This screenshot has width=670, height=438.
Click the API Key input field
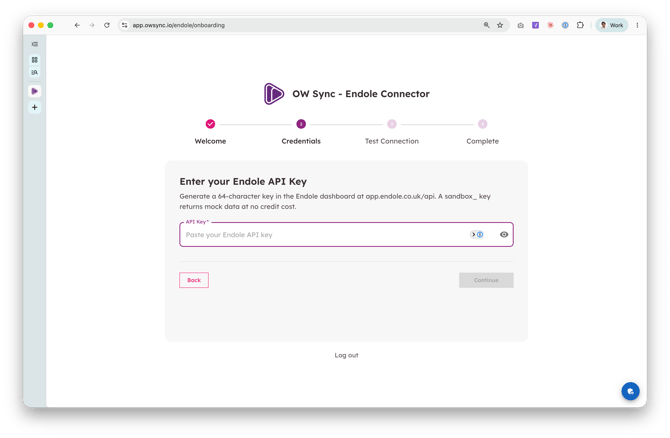[x=346, y=235]
